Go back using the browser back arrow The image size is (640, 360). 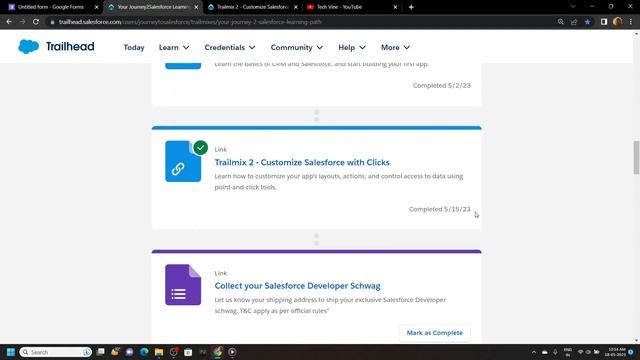click(9, 22)
